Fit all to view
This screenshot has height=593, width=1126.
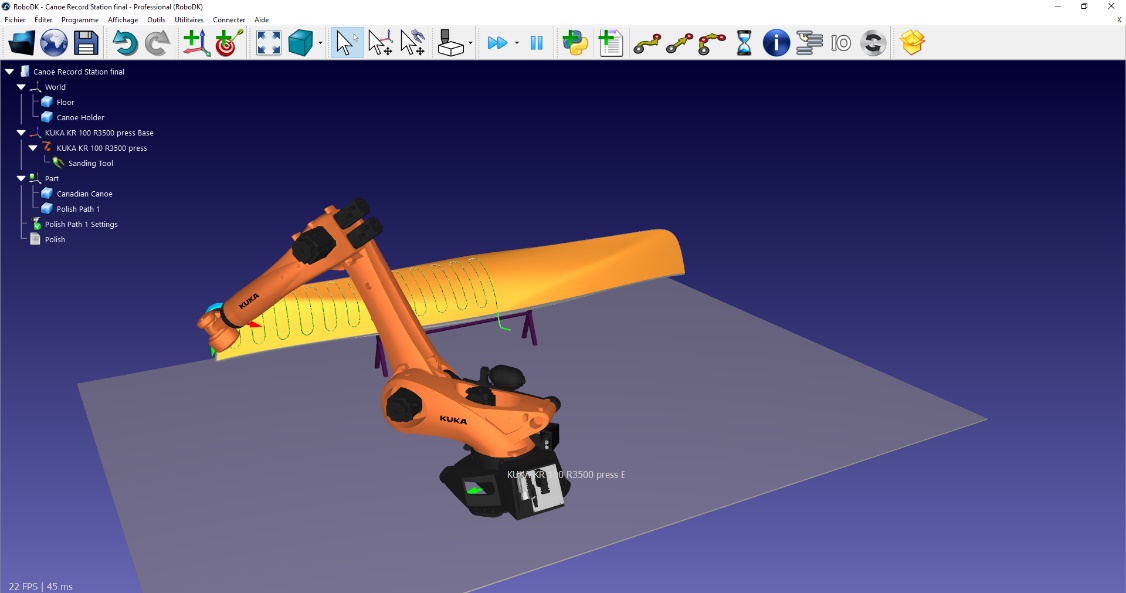click(x=269, y=43)
